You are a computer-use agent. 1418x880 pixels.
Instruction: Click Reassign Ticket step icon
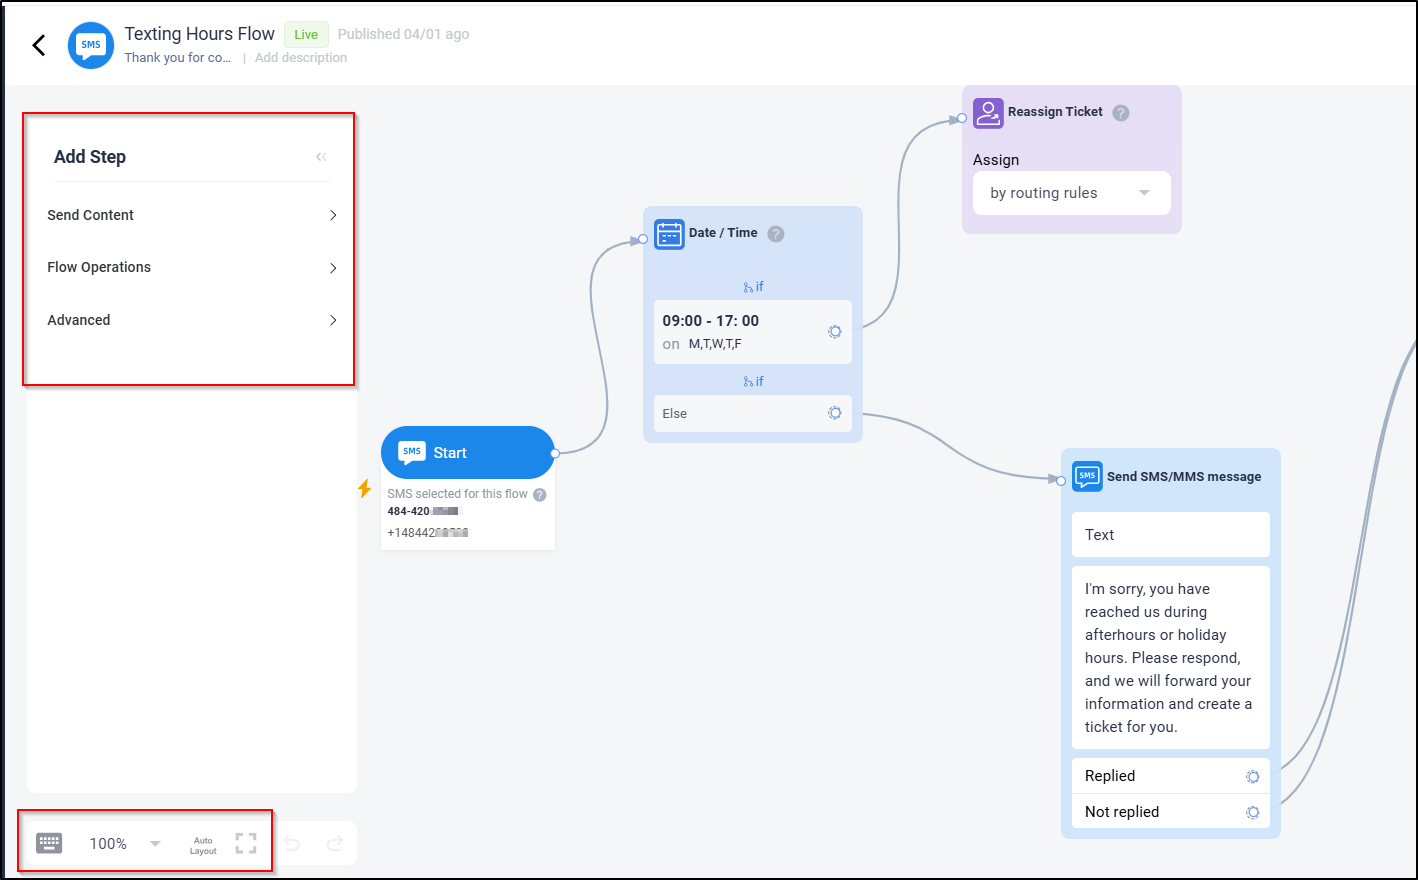point(988,113)
